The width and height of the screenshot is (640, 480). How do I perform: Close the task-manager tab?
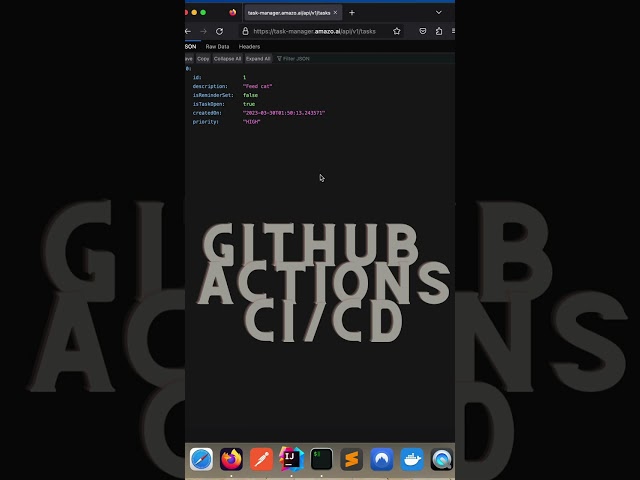click(336, 13)
